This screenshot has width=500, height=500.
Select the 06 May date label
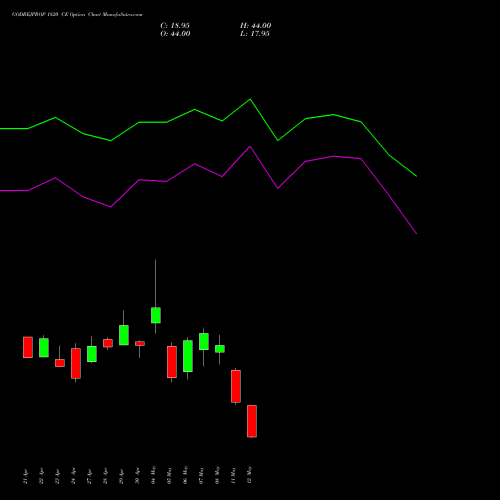186,476
